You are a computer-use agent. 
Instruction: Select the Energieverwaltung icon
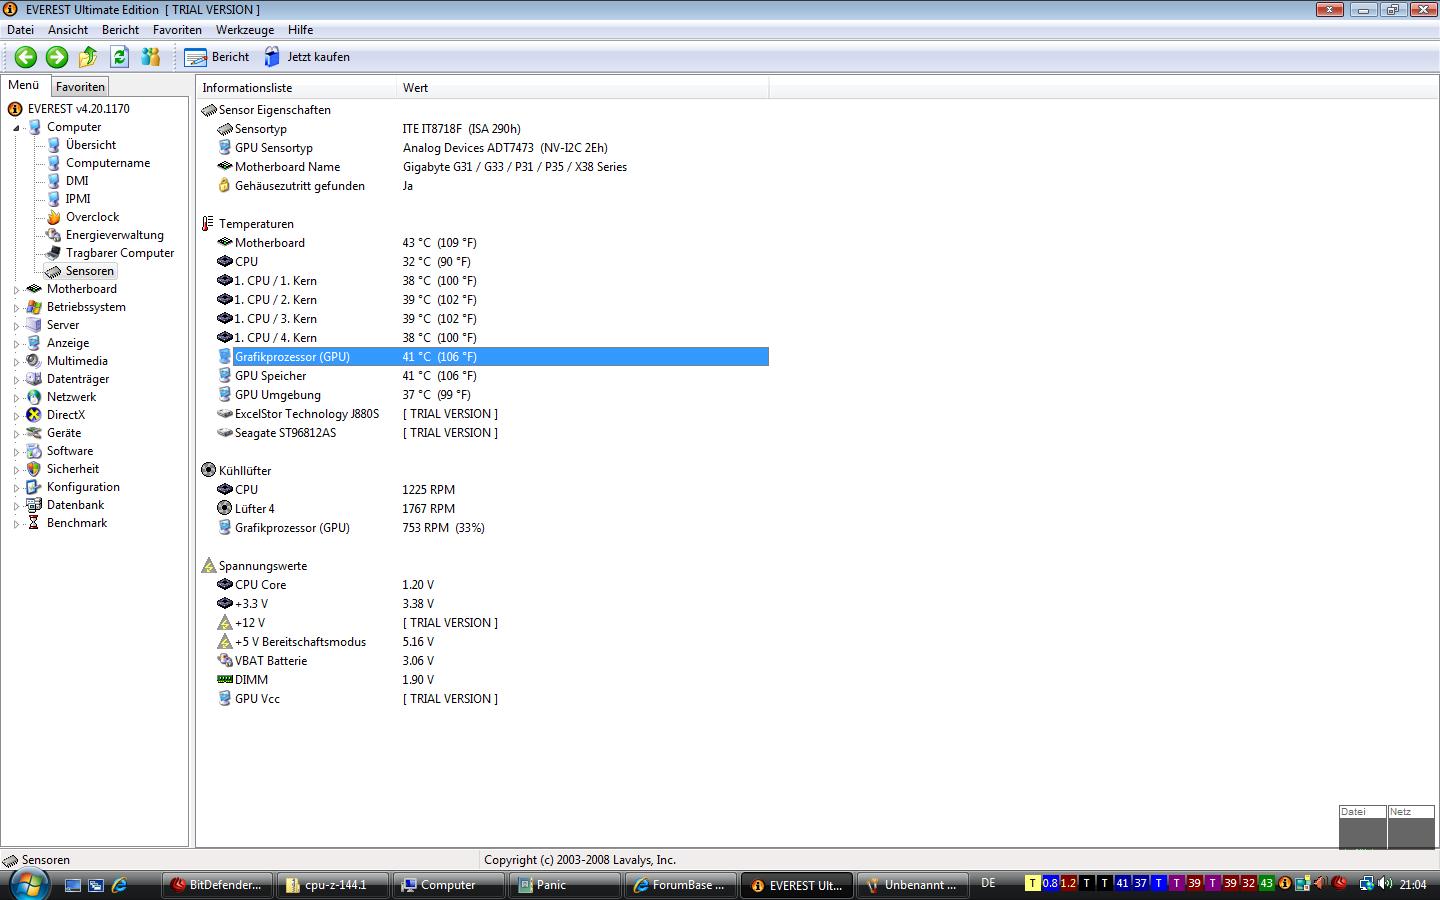coord(54,235)
